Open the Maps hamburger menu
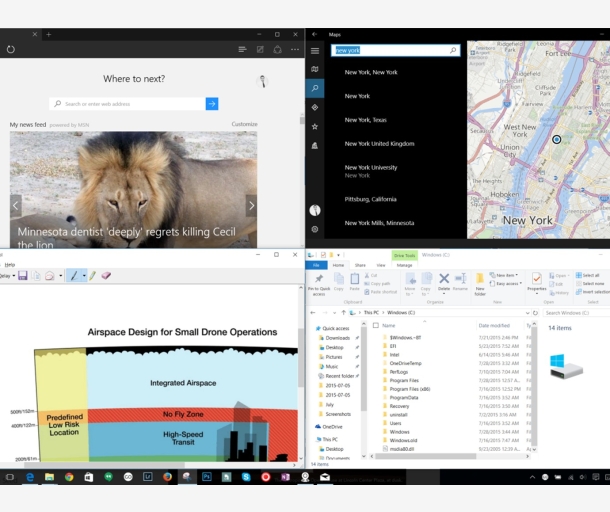This screenshot has height=512, width=610. [314, 50]
